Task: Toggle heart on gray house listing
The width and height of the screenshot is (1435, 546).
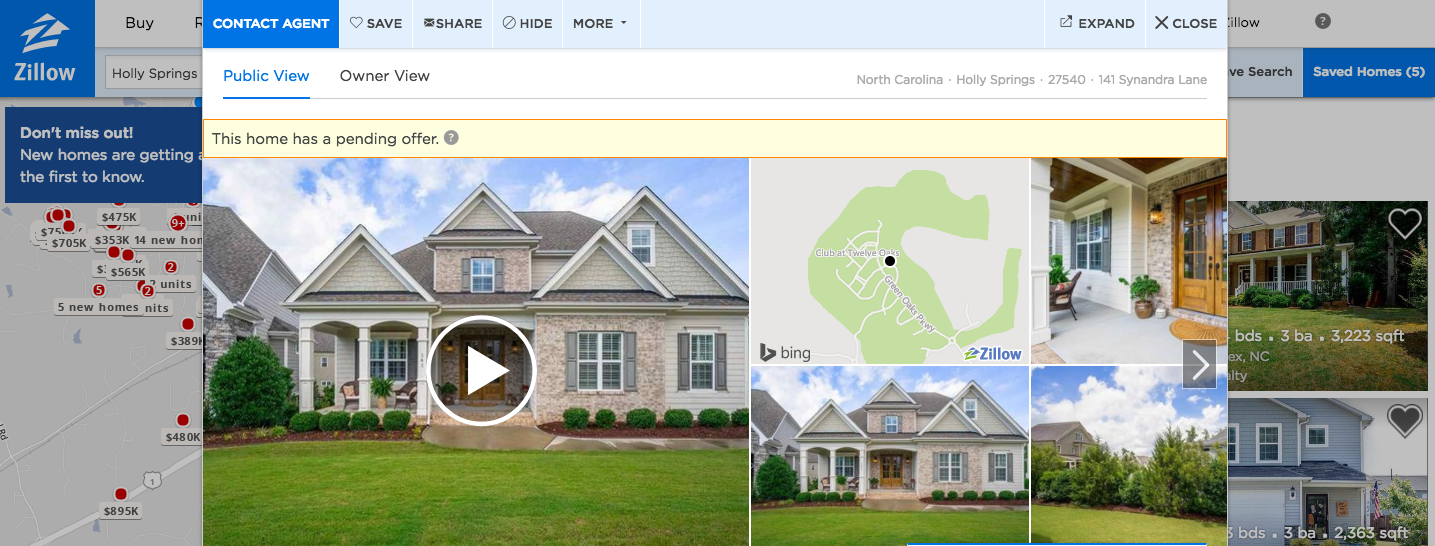Action: [x=1404, y=421]
